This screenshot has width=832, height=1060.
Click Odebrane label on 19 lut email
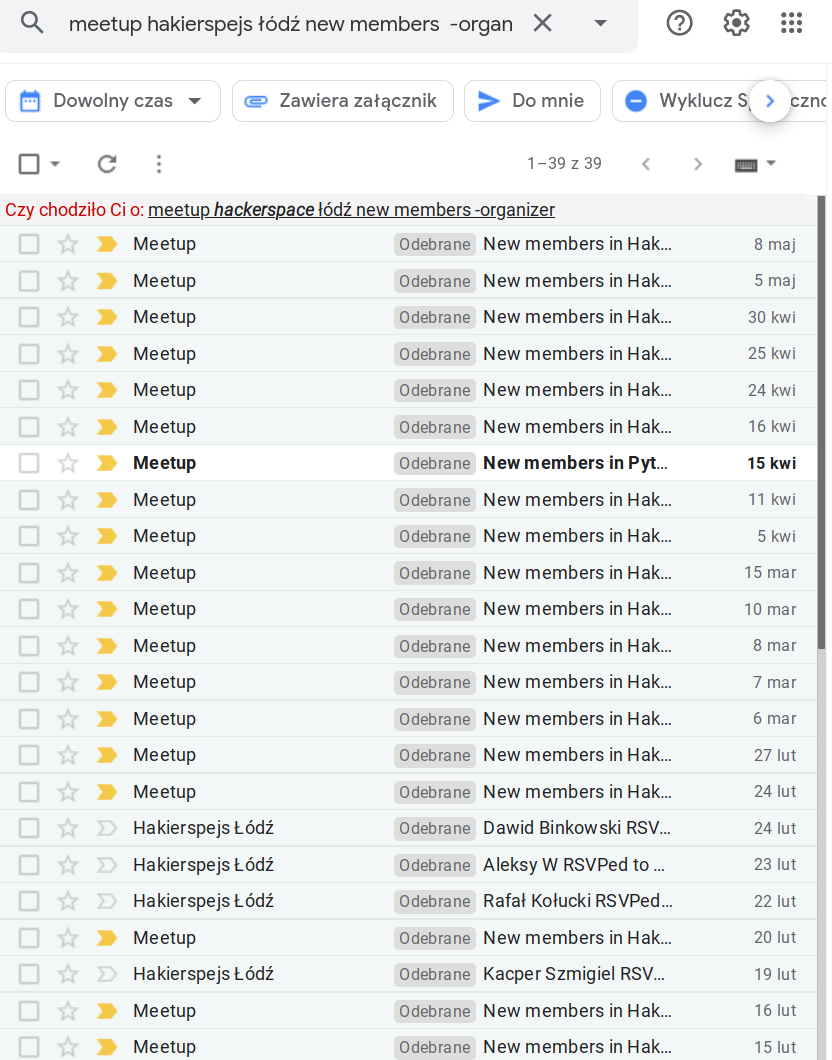[x=435, y=974]
